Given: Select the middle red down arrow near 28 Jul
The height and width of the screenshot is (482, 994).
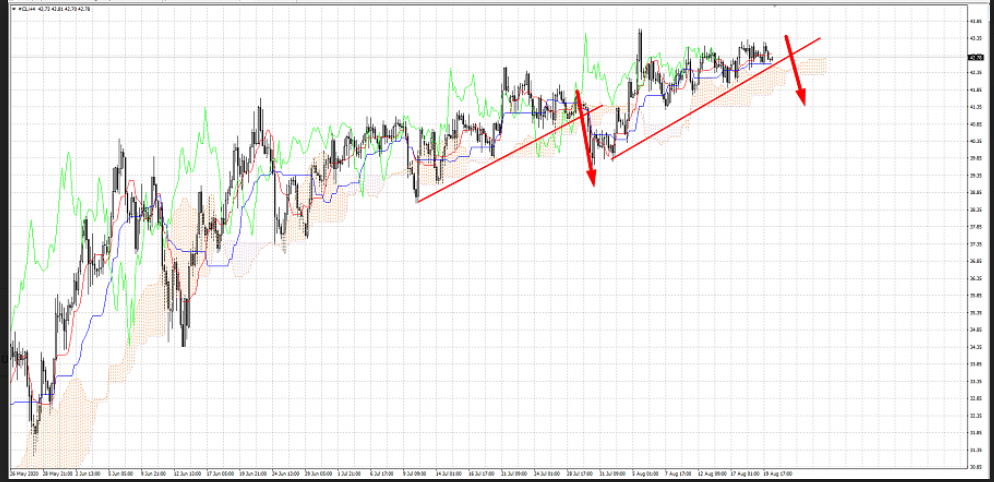Looking at the screenshot, I should pos(584,135).
